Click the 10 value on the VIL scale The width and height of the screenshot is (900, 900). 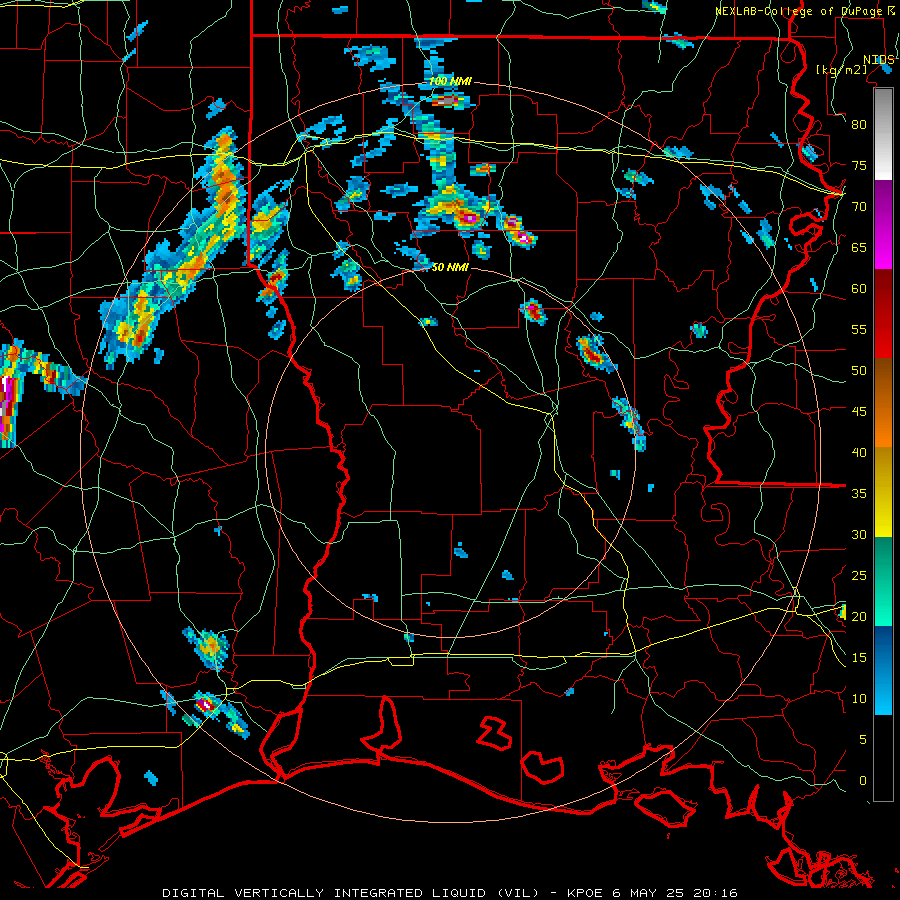(x=859, y=699)
